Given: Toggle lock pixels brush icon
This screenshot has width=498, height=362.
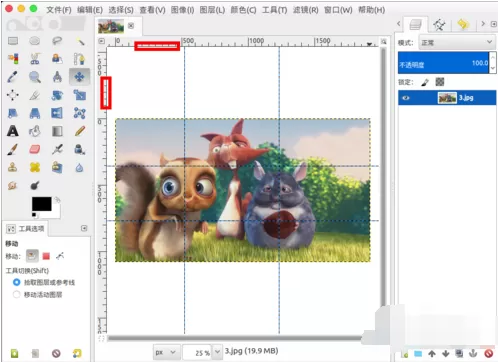Looking at the screenshot, I should (x=425, y=82).
